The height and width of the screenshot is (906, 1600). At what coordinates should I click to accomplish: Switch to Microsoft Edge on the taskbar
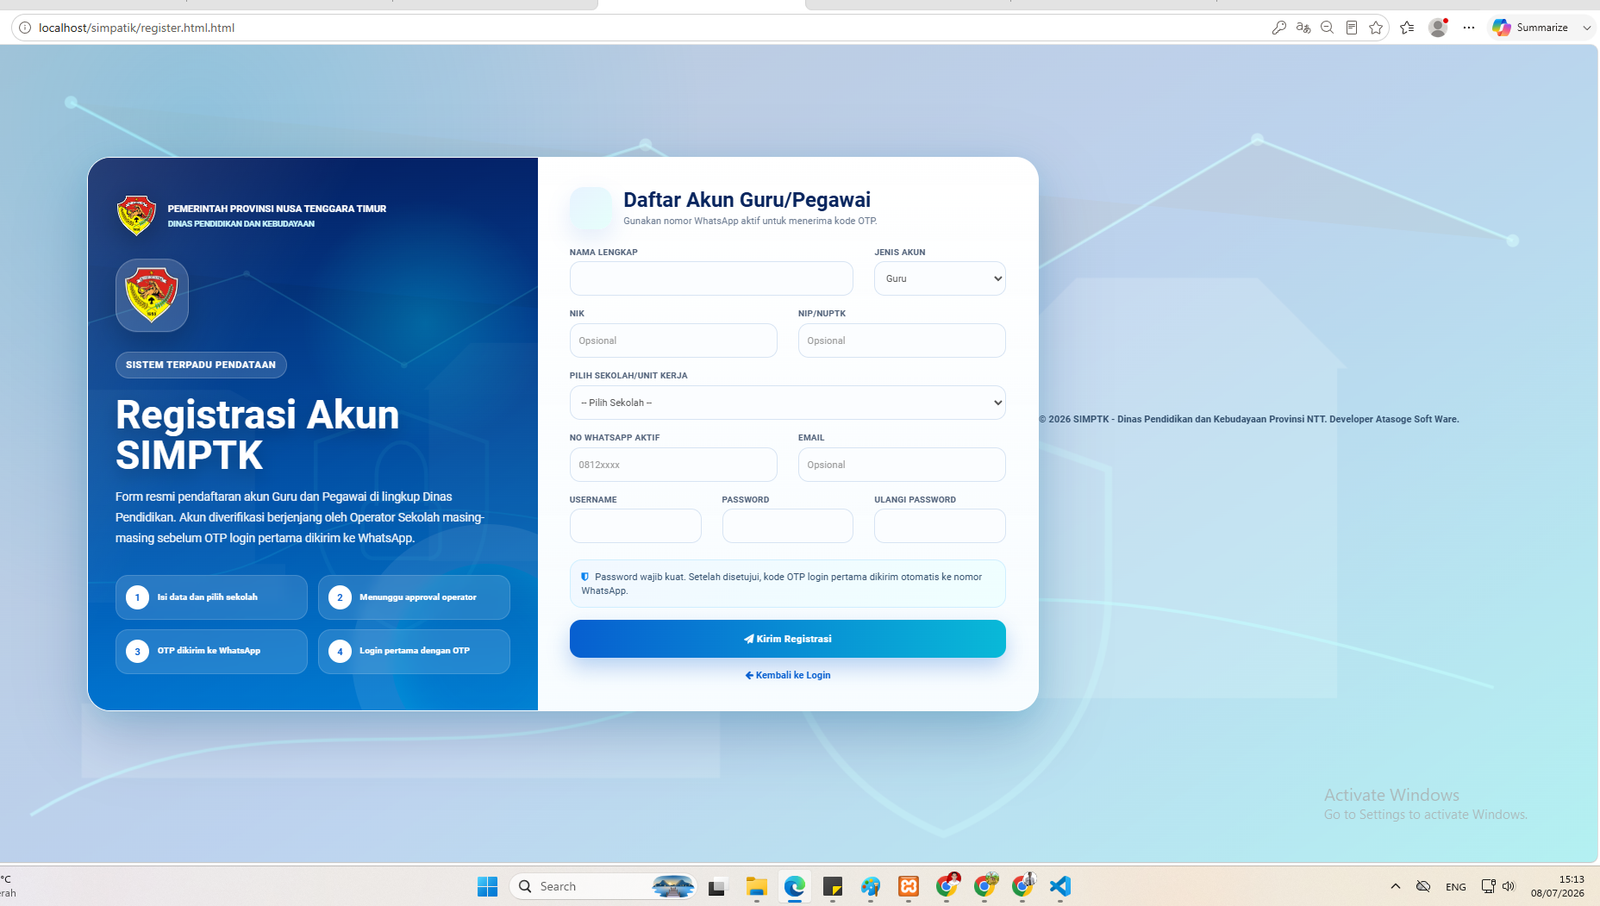(795, 886)
